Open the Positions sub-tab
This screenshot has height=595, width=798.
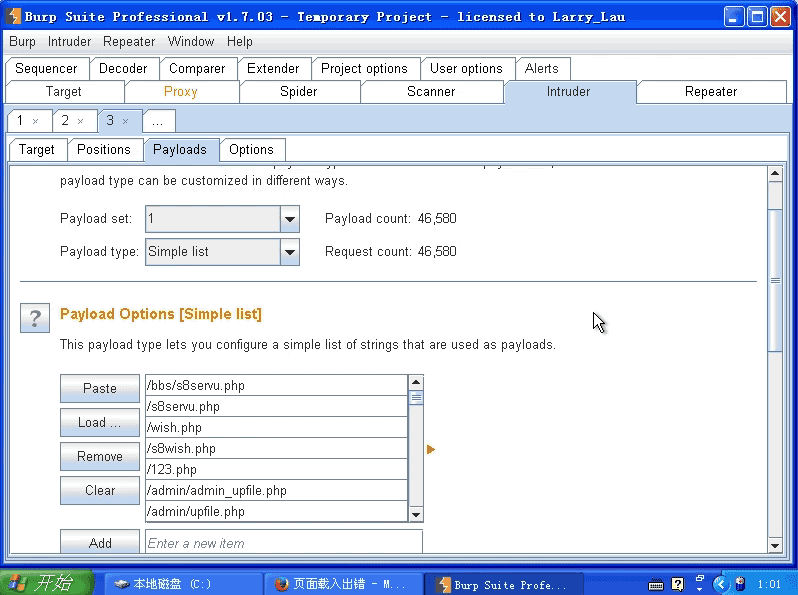pos(104,150)
